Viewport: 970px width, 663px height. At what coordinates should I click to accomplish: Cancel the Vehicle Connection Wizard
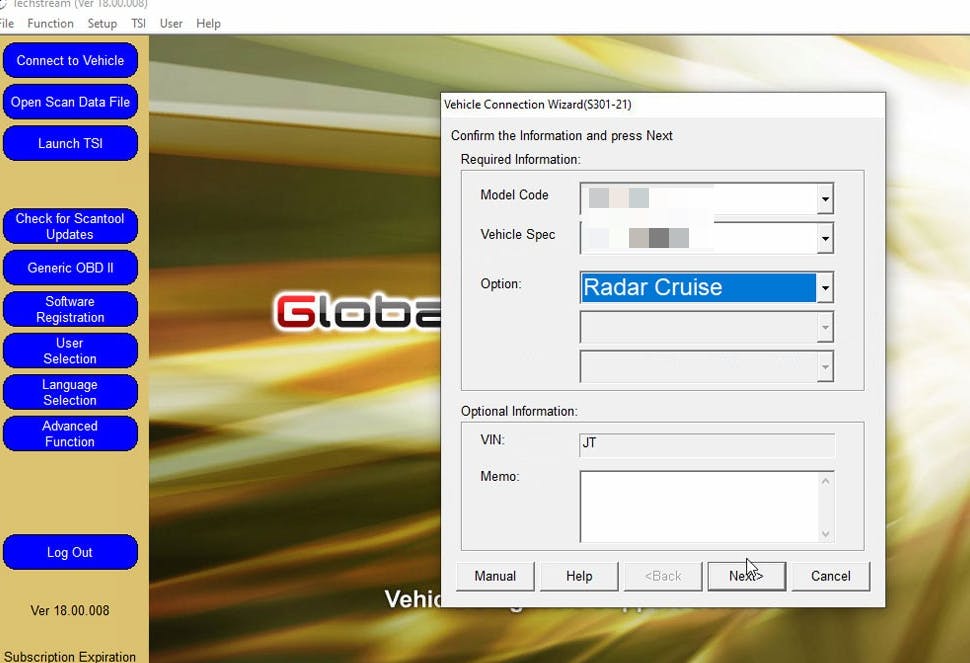click(830, 576)
